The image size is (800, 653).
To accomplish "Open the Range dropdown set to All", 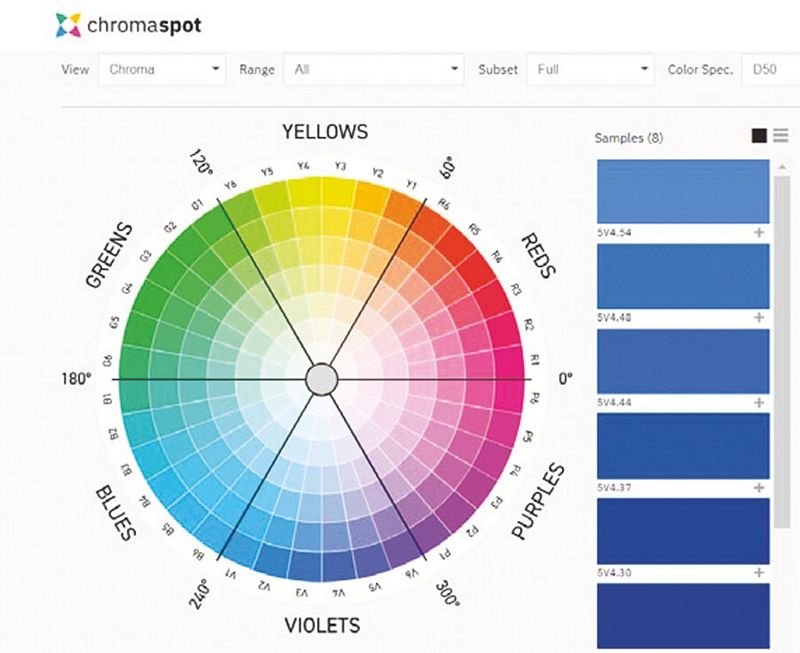I will (x=374, y=70).
